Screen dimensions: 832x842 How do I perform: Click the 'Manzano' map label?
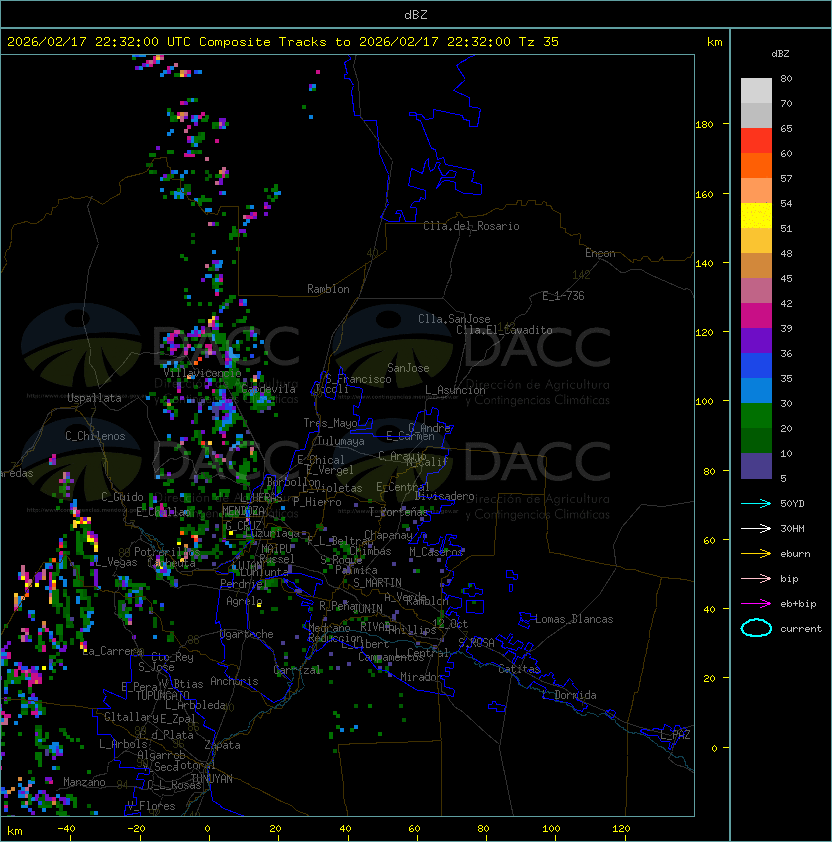pyautogui.click(x=84, y=782)
